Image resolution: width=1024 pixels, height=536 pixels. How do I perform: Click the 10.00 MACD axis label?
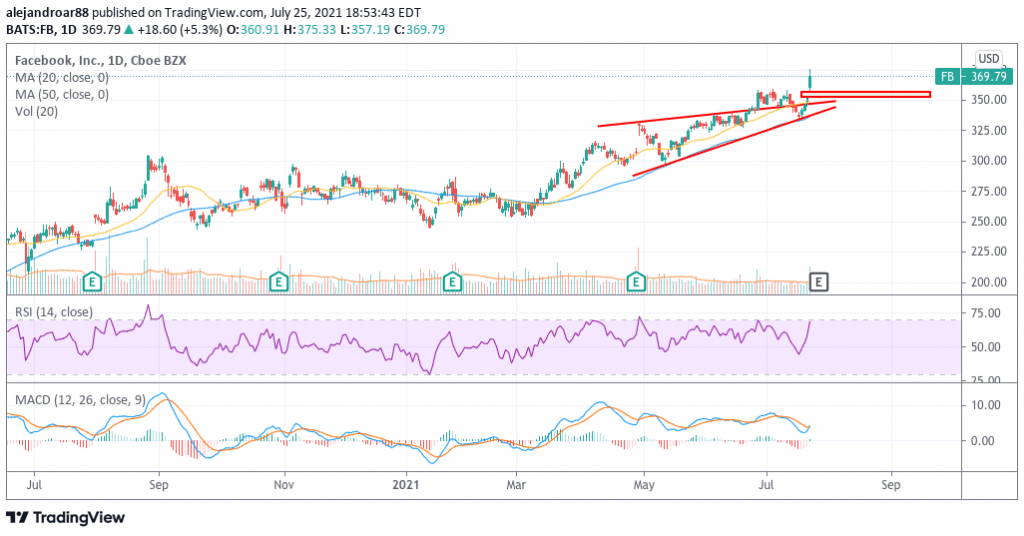985,405
